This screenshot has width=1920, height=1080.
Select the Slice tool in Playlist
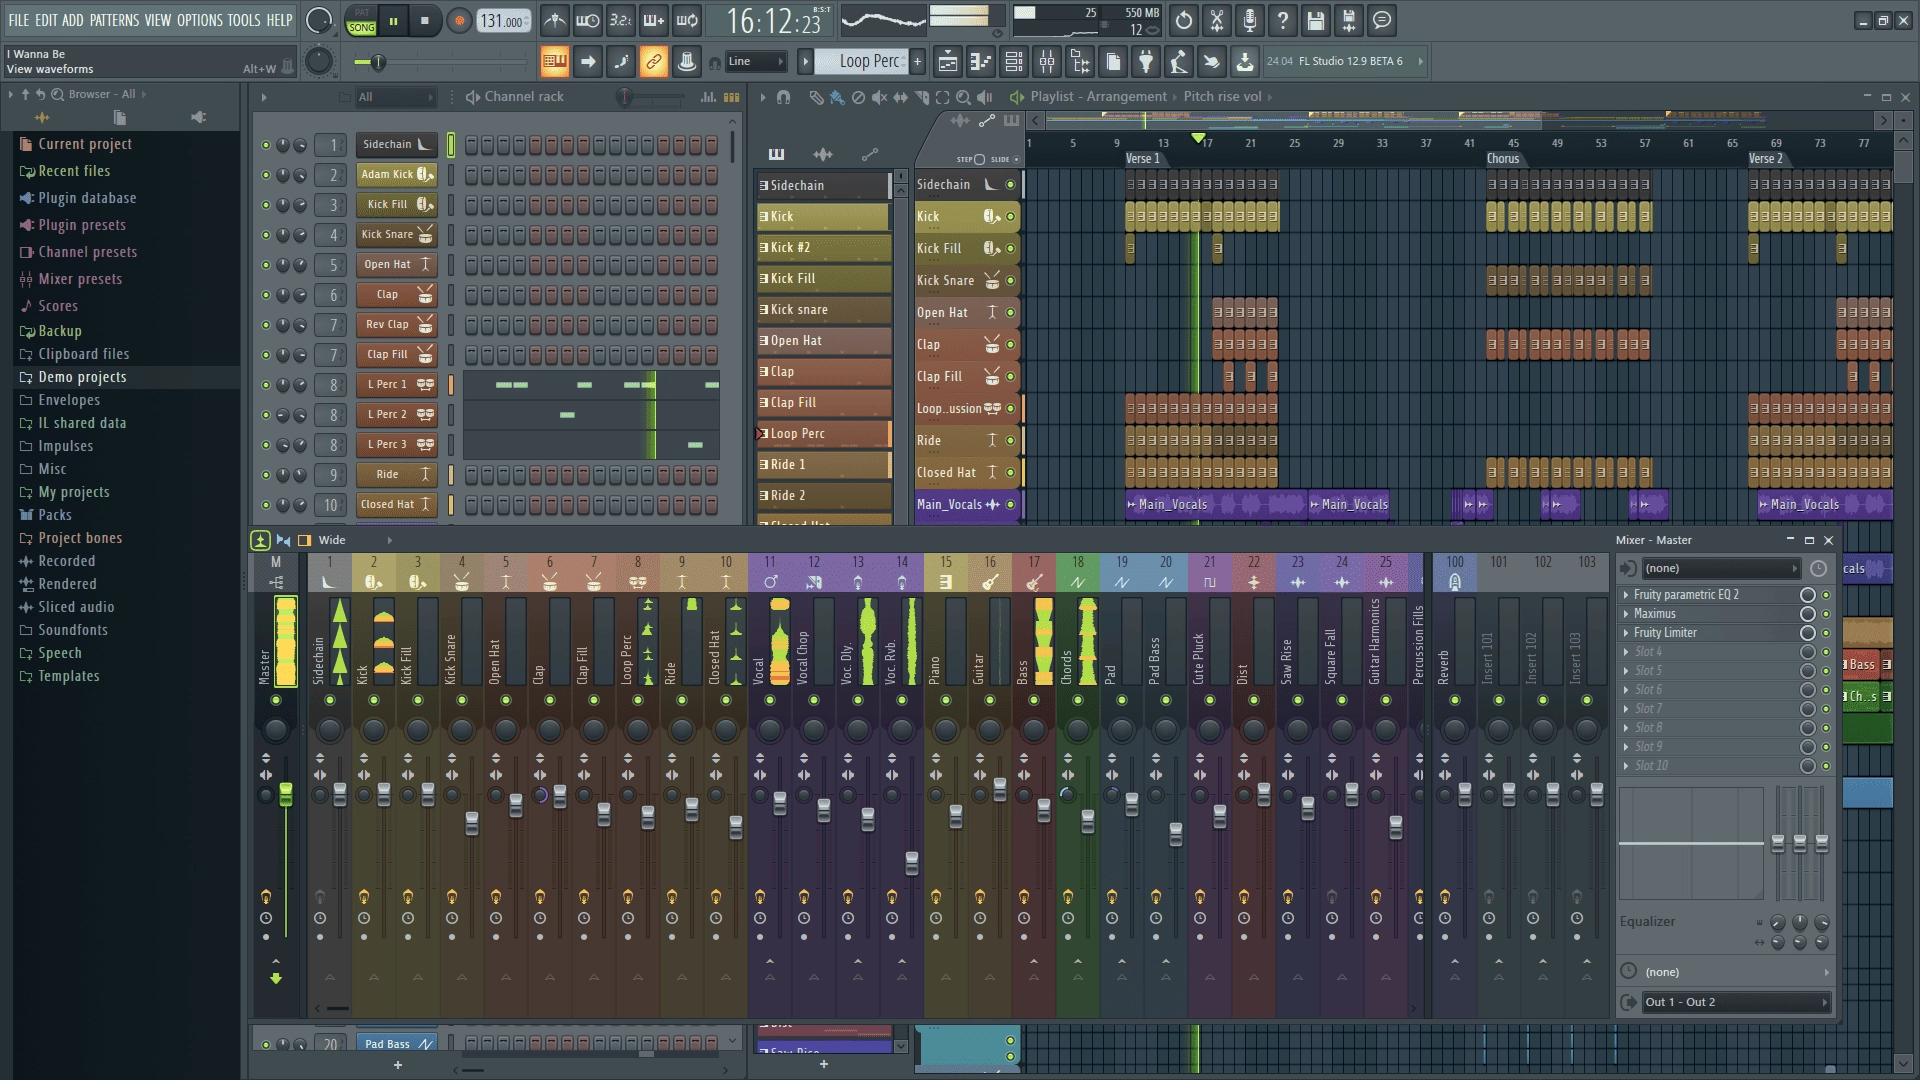point(921,97)
